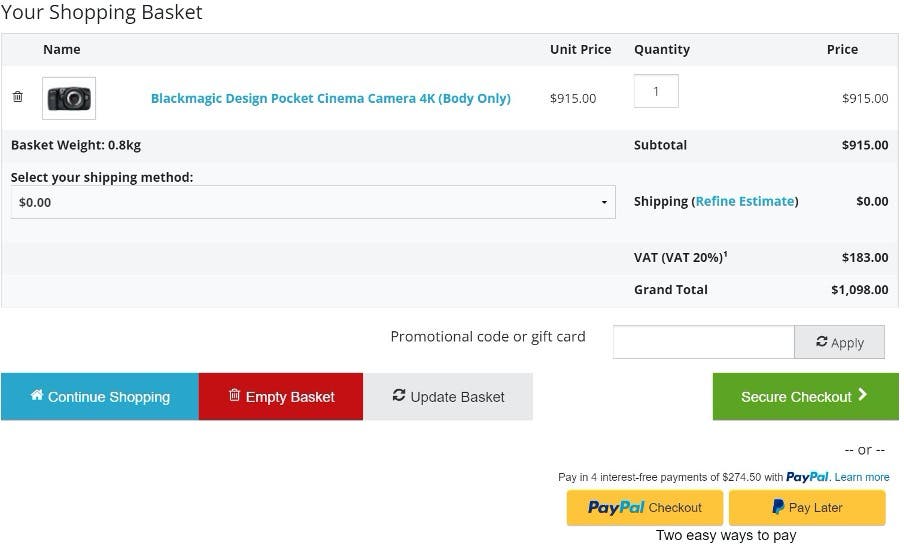Click the trash icon on Empty Basket
Viewport: 904px width, 558px height.
pyautogui.click(x=235, y=396)
